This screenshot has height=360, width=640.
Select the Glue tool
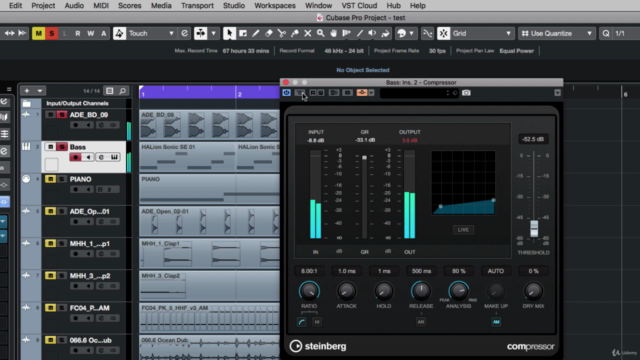tap(295, 33)
